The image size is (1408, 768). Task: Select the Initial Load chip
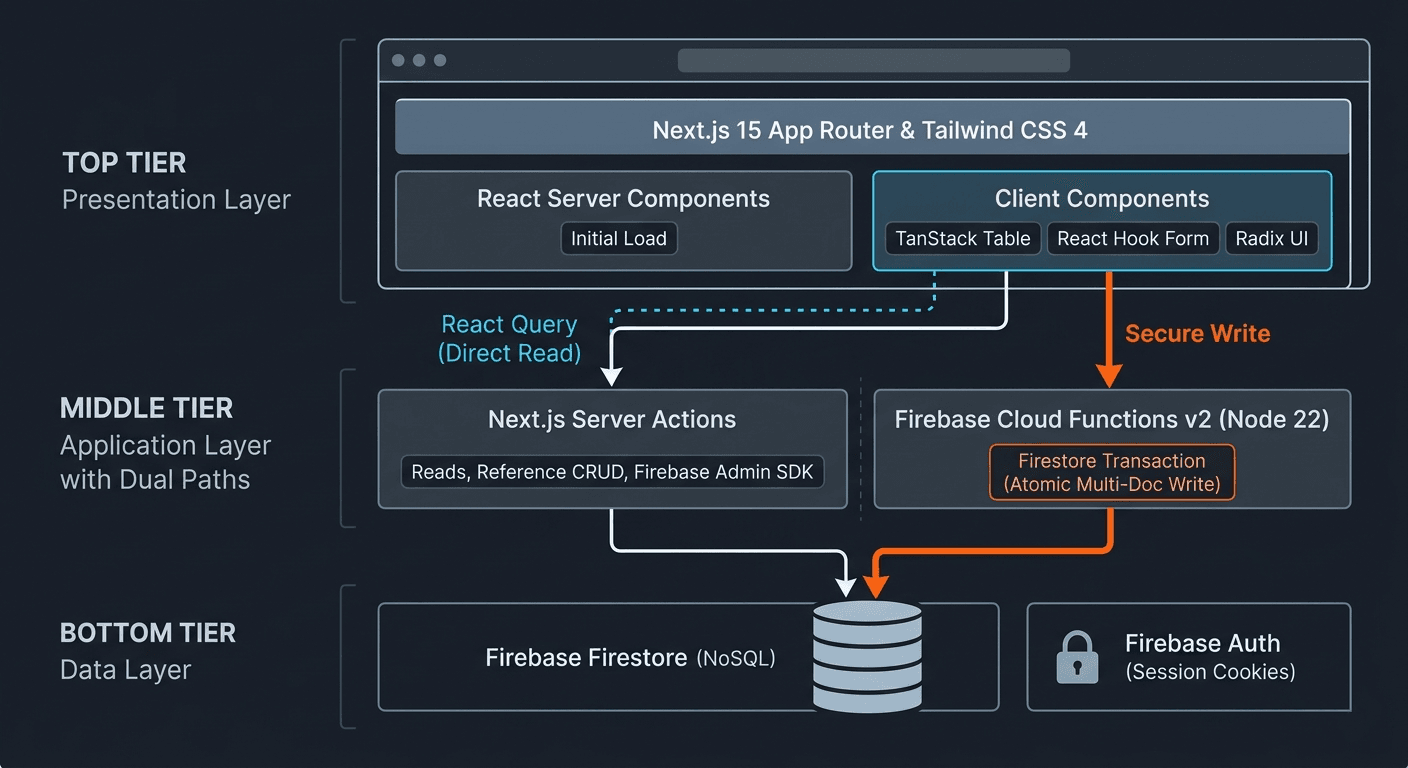pos(619,239)
